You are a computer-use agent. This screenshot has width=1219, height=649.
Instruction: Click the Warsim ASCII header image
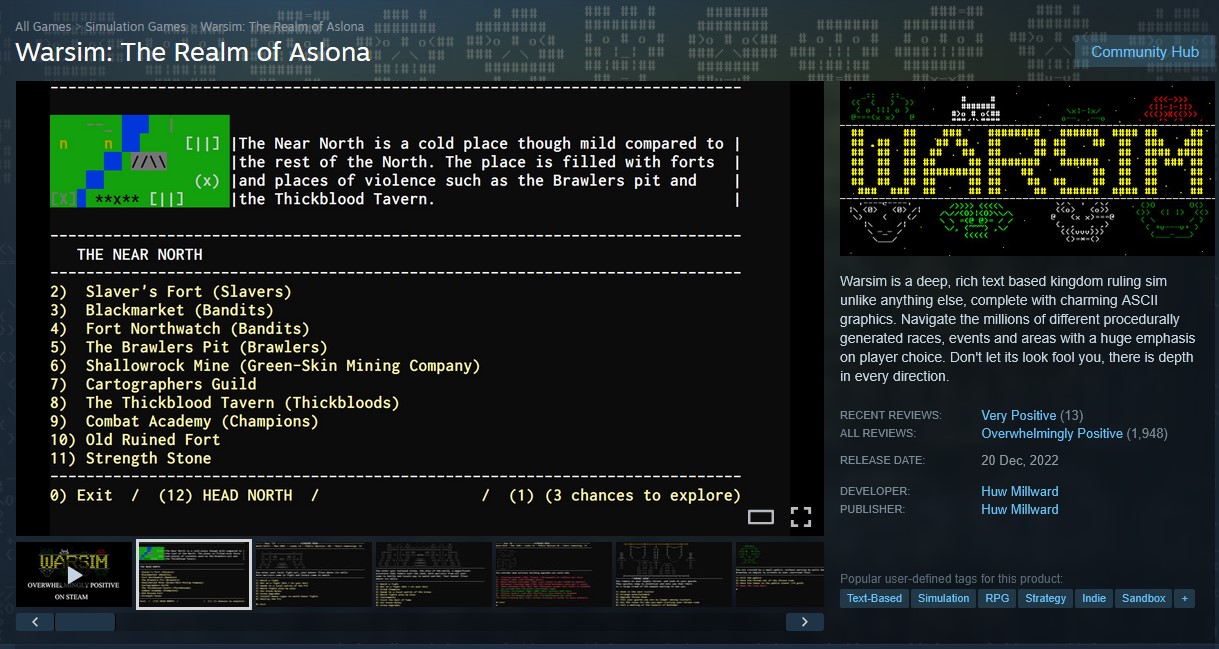(1027, 168)
